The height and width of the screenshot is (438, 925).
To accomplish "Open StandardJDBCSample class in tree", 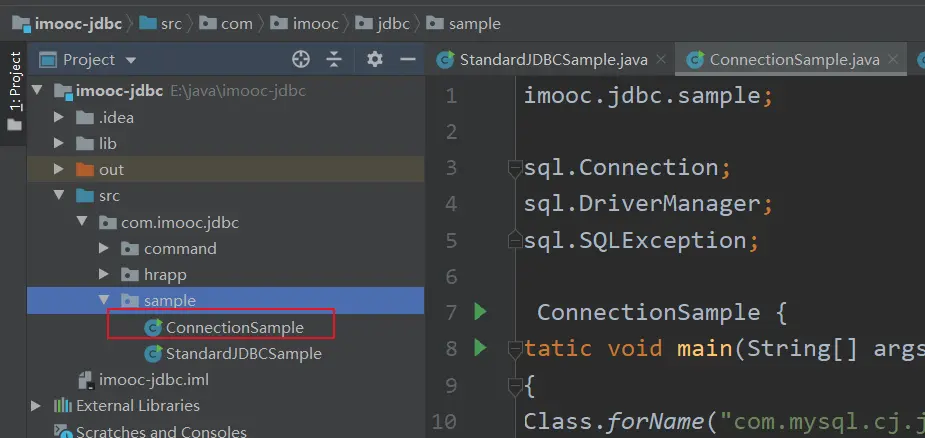I will [244, 354].
